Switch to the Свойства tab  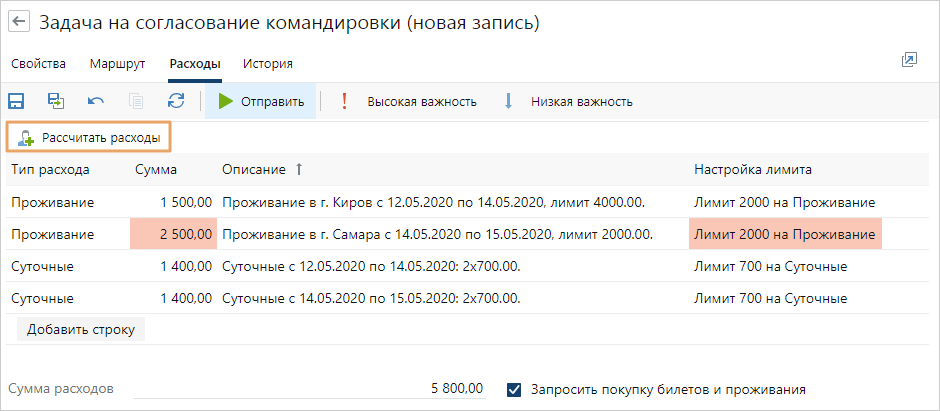tap(38, 64)
